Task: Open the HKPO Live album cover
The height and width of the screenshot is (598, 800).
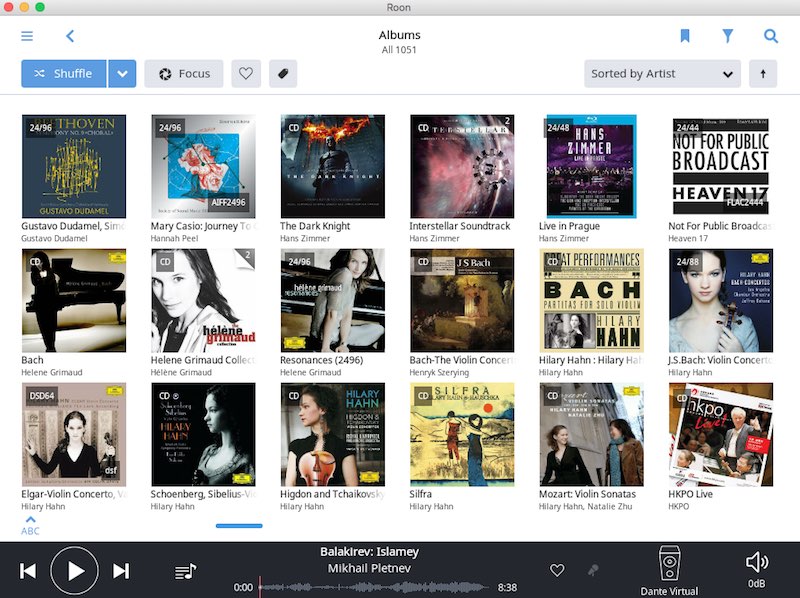Action: pyautogui.click(x=721, y=435)
